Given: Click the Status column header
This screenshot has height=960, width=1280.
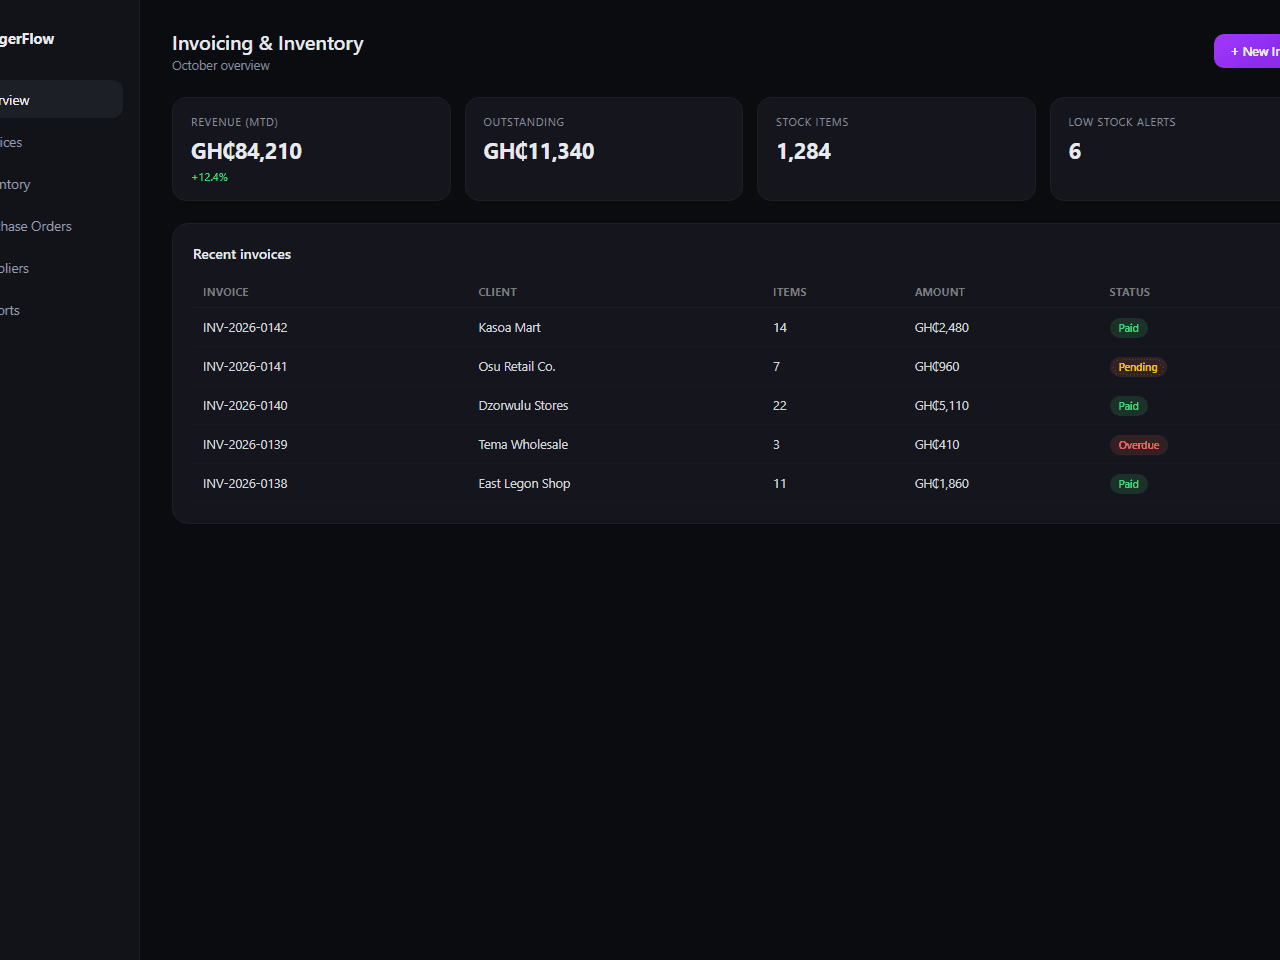Looking at the screenshot, I should 1130,292.
